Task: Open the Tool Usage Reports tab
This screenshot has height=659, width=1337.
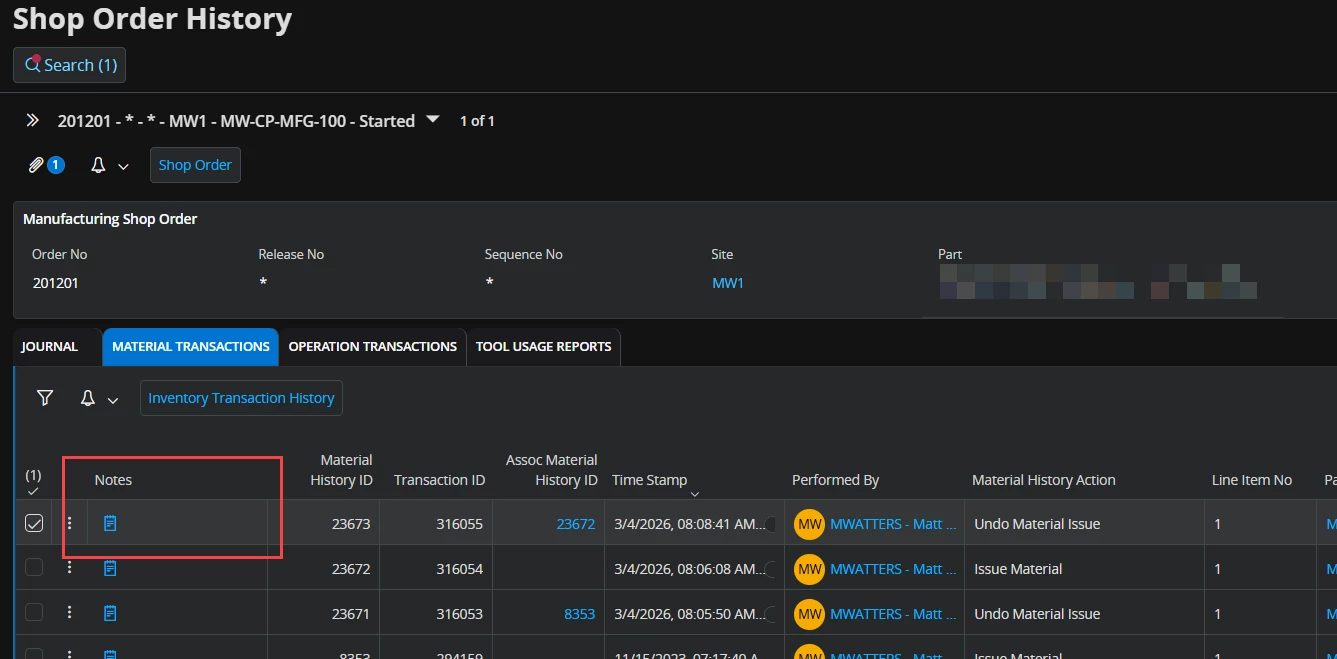Action: tap(543, 347)
